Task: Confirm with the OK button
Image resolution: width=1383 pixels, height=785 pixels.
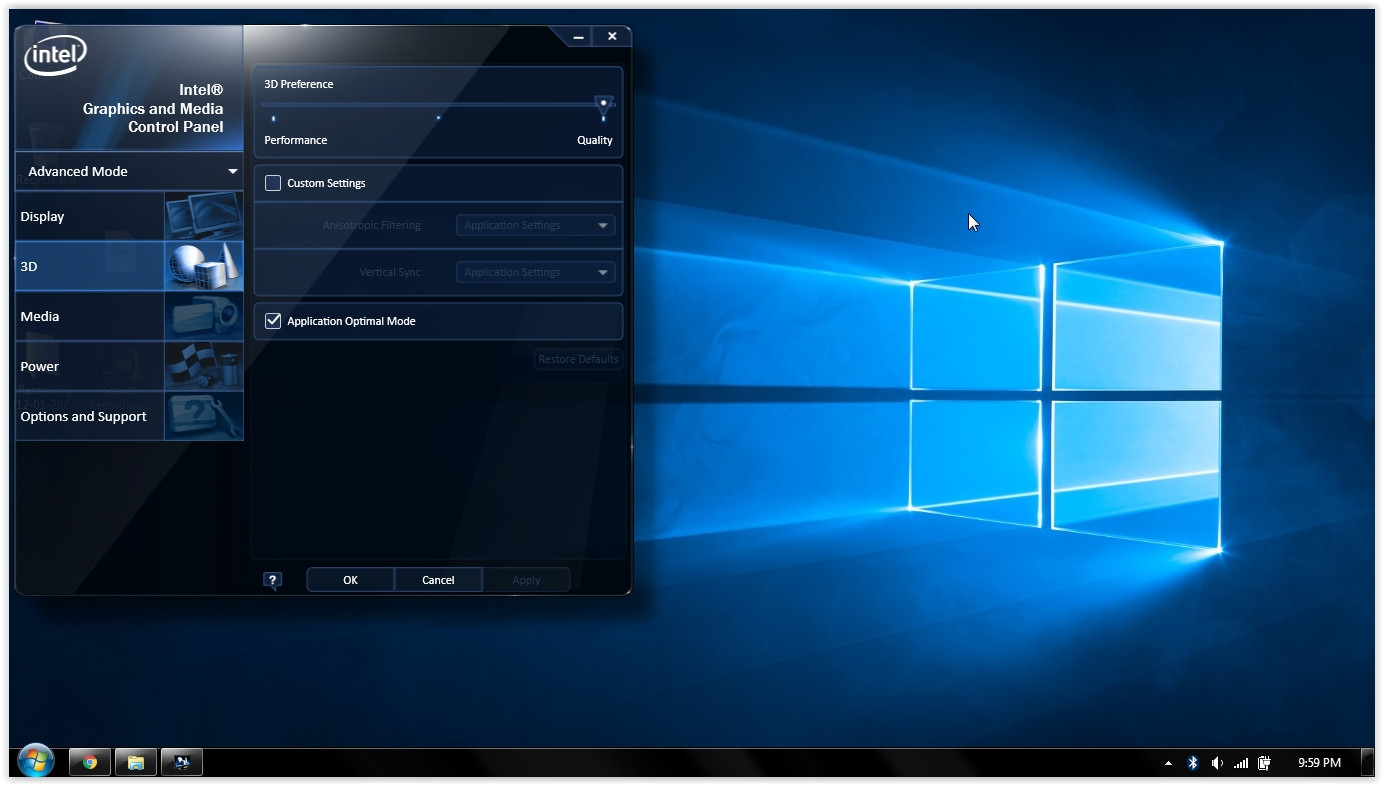Action: (x=350, y=580)
